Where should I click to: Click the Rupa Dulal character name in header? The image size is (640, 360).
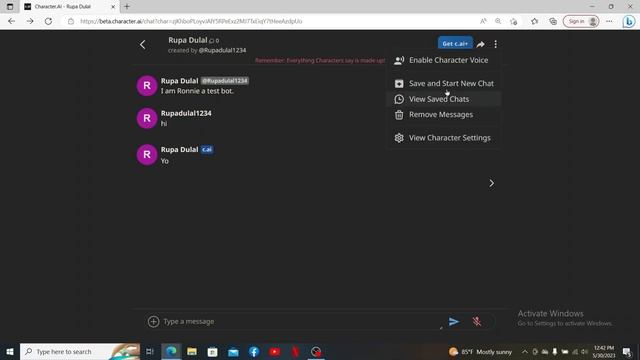click(x=188, y=40)
